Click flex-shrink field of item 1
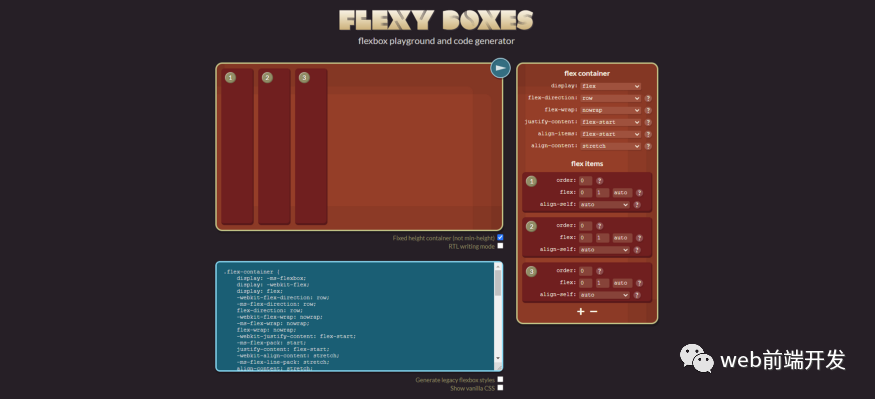 point(602,193)
